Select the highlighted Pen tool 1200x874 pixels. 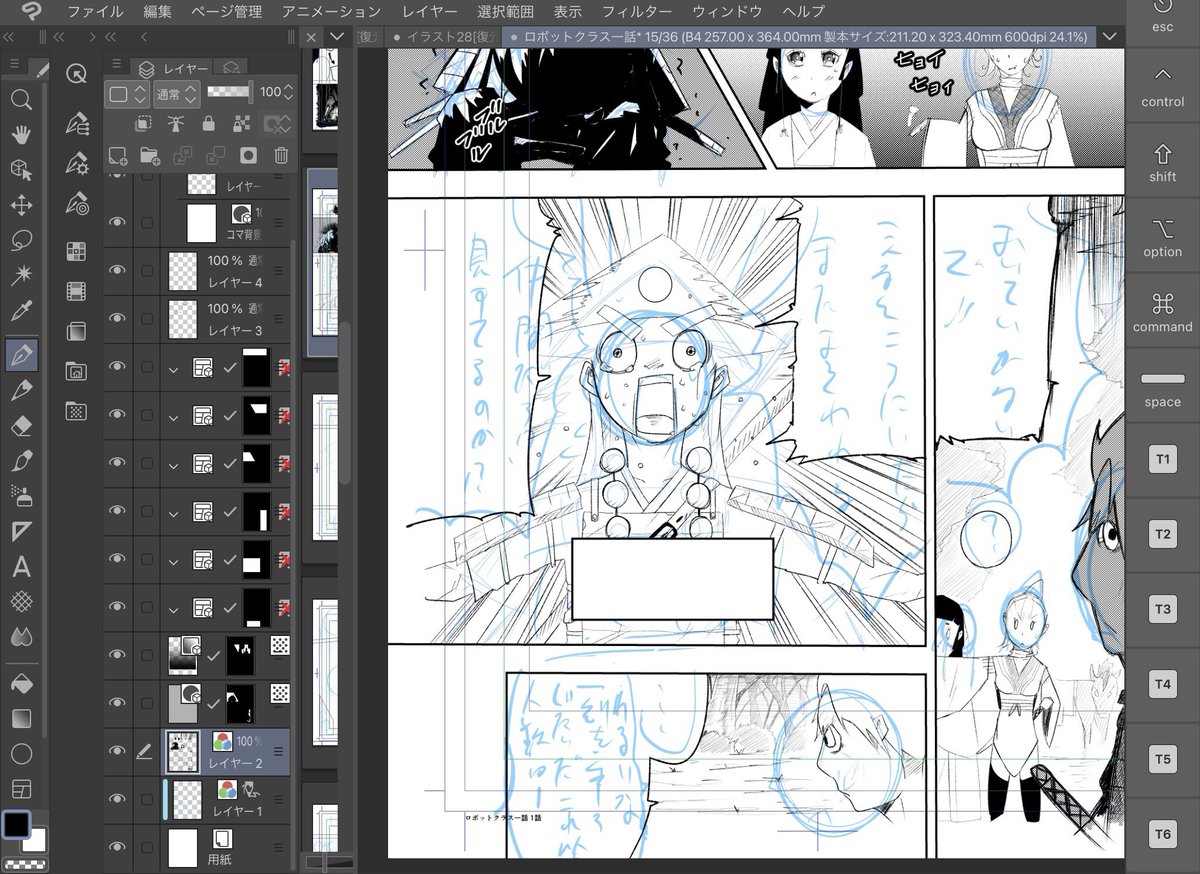pyautogui.click(x=21, y=353)
